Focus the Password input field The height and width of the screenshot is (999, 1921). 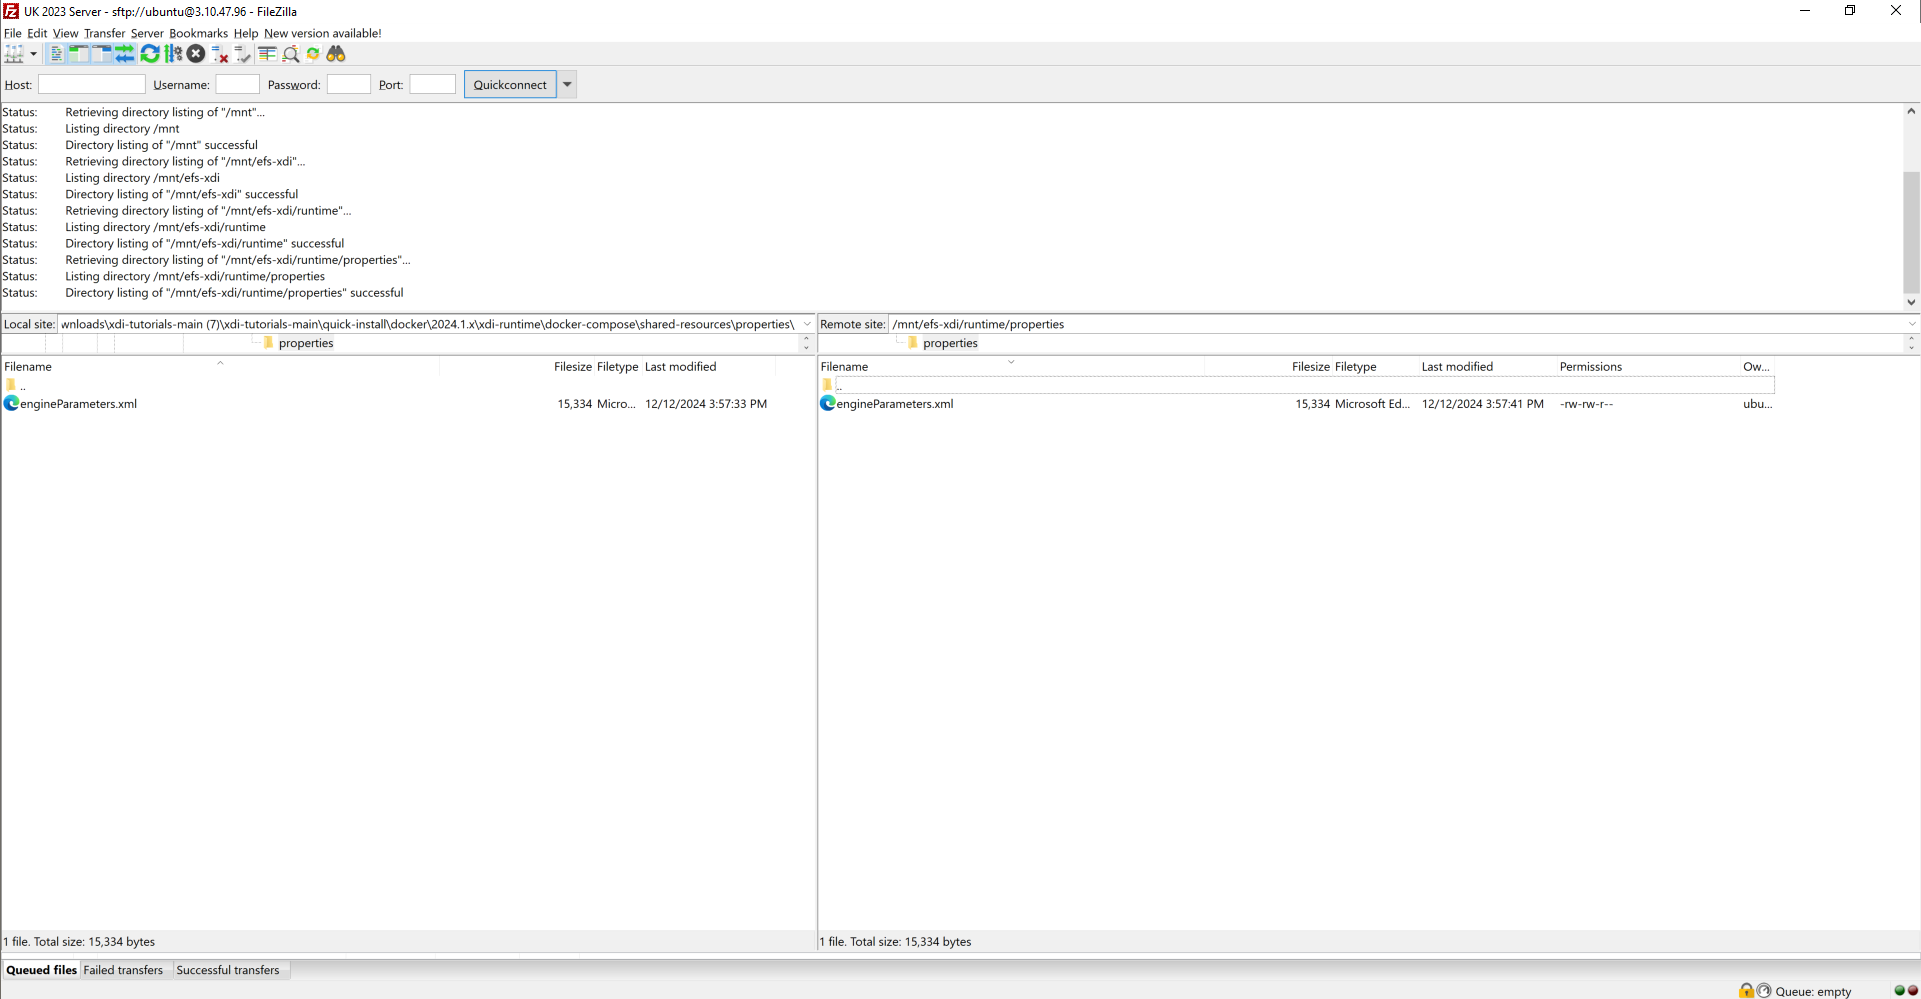coord(348,85)
